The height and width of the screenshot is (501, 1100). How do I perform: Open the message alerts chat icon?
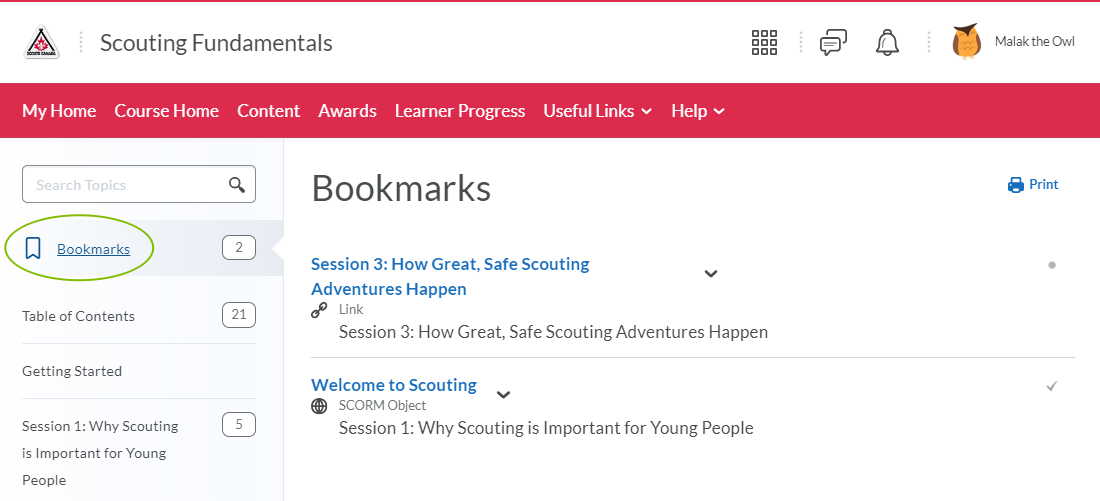[833, 43]
